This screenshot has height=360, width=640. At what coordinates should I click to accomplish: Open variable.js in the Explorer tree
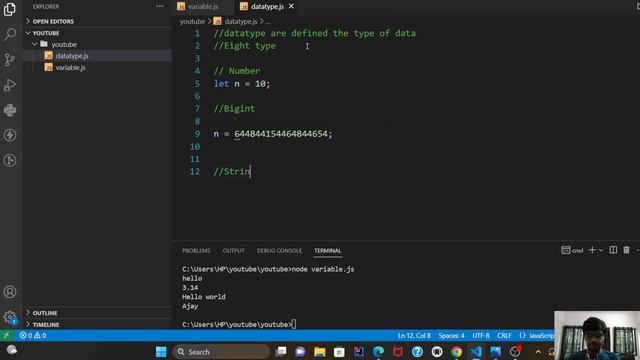pyautogui.click(x=97, y=68)
